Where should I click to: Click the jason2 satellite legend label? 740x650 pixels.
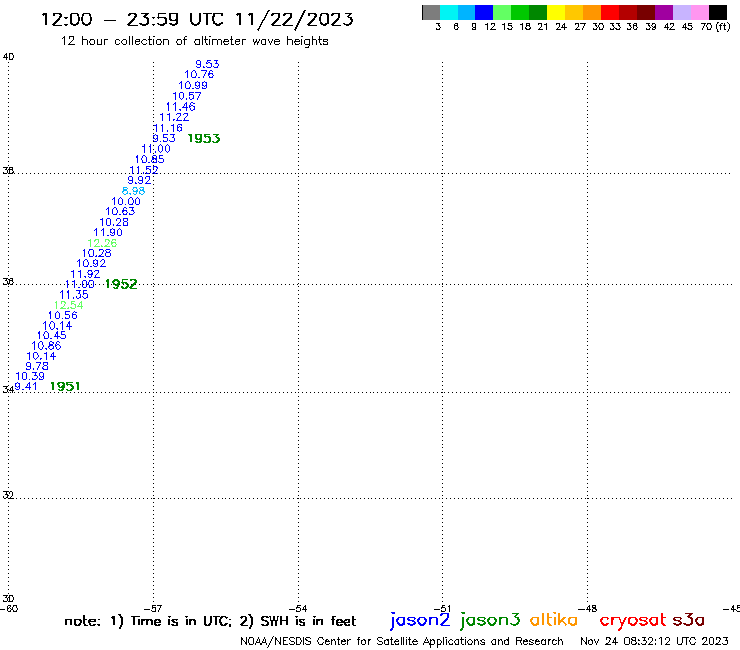click(x=420, y=620)
